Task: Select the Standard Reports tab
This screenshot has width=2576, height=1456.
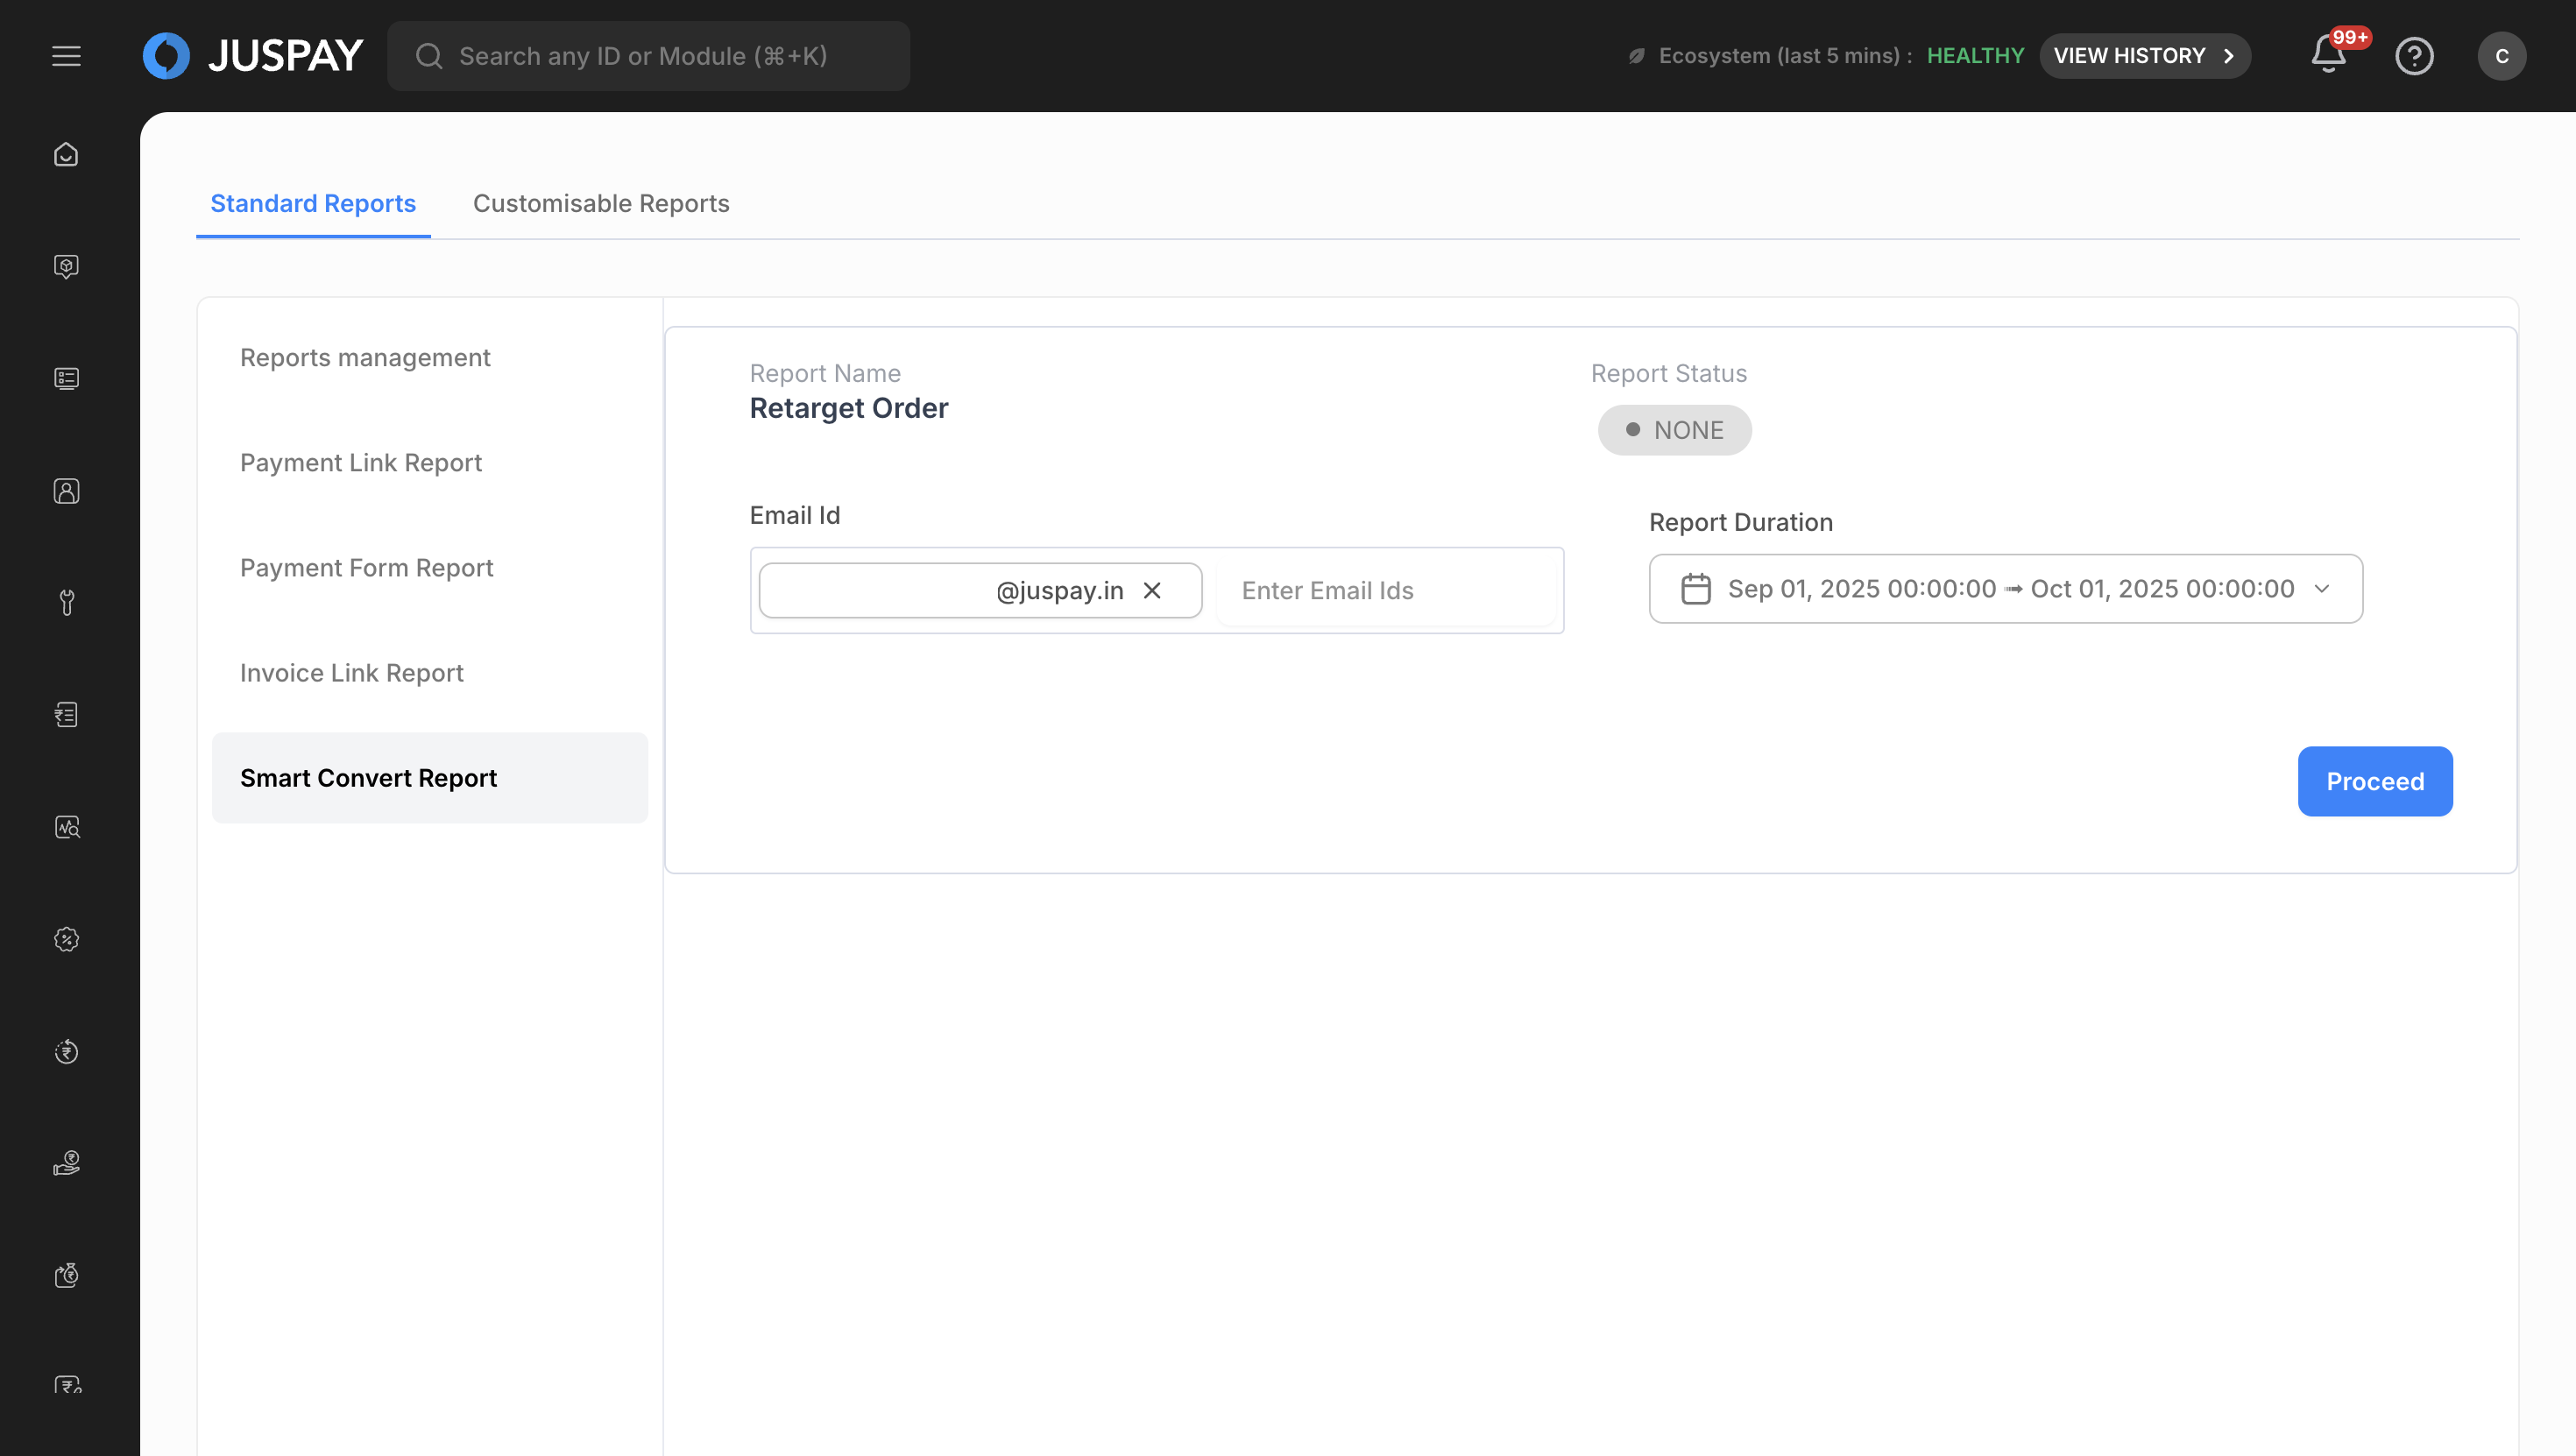Action: click(x=313, y=203)
